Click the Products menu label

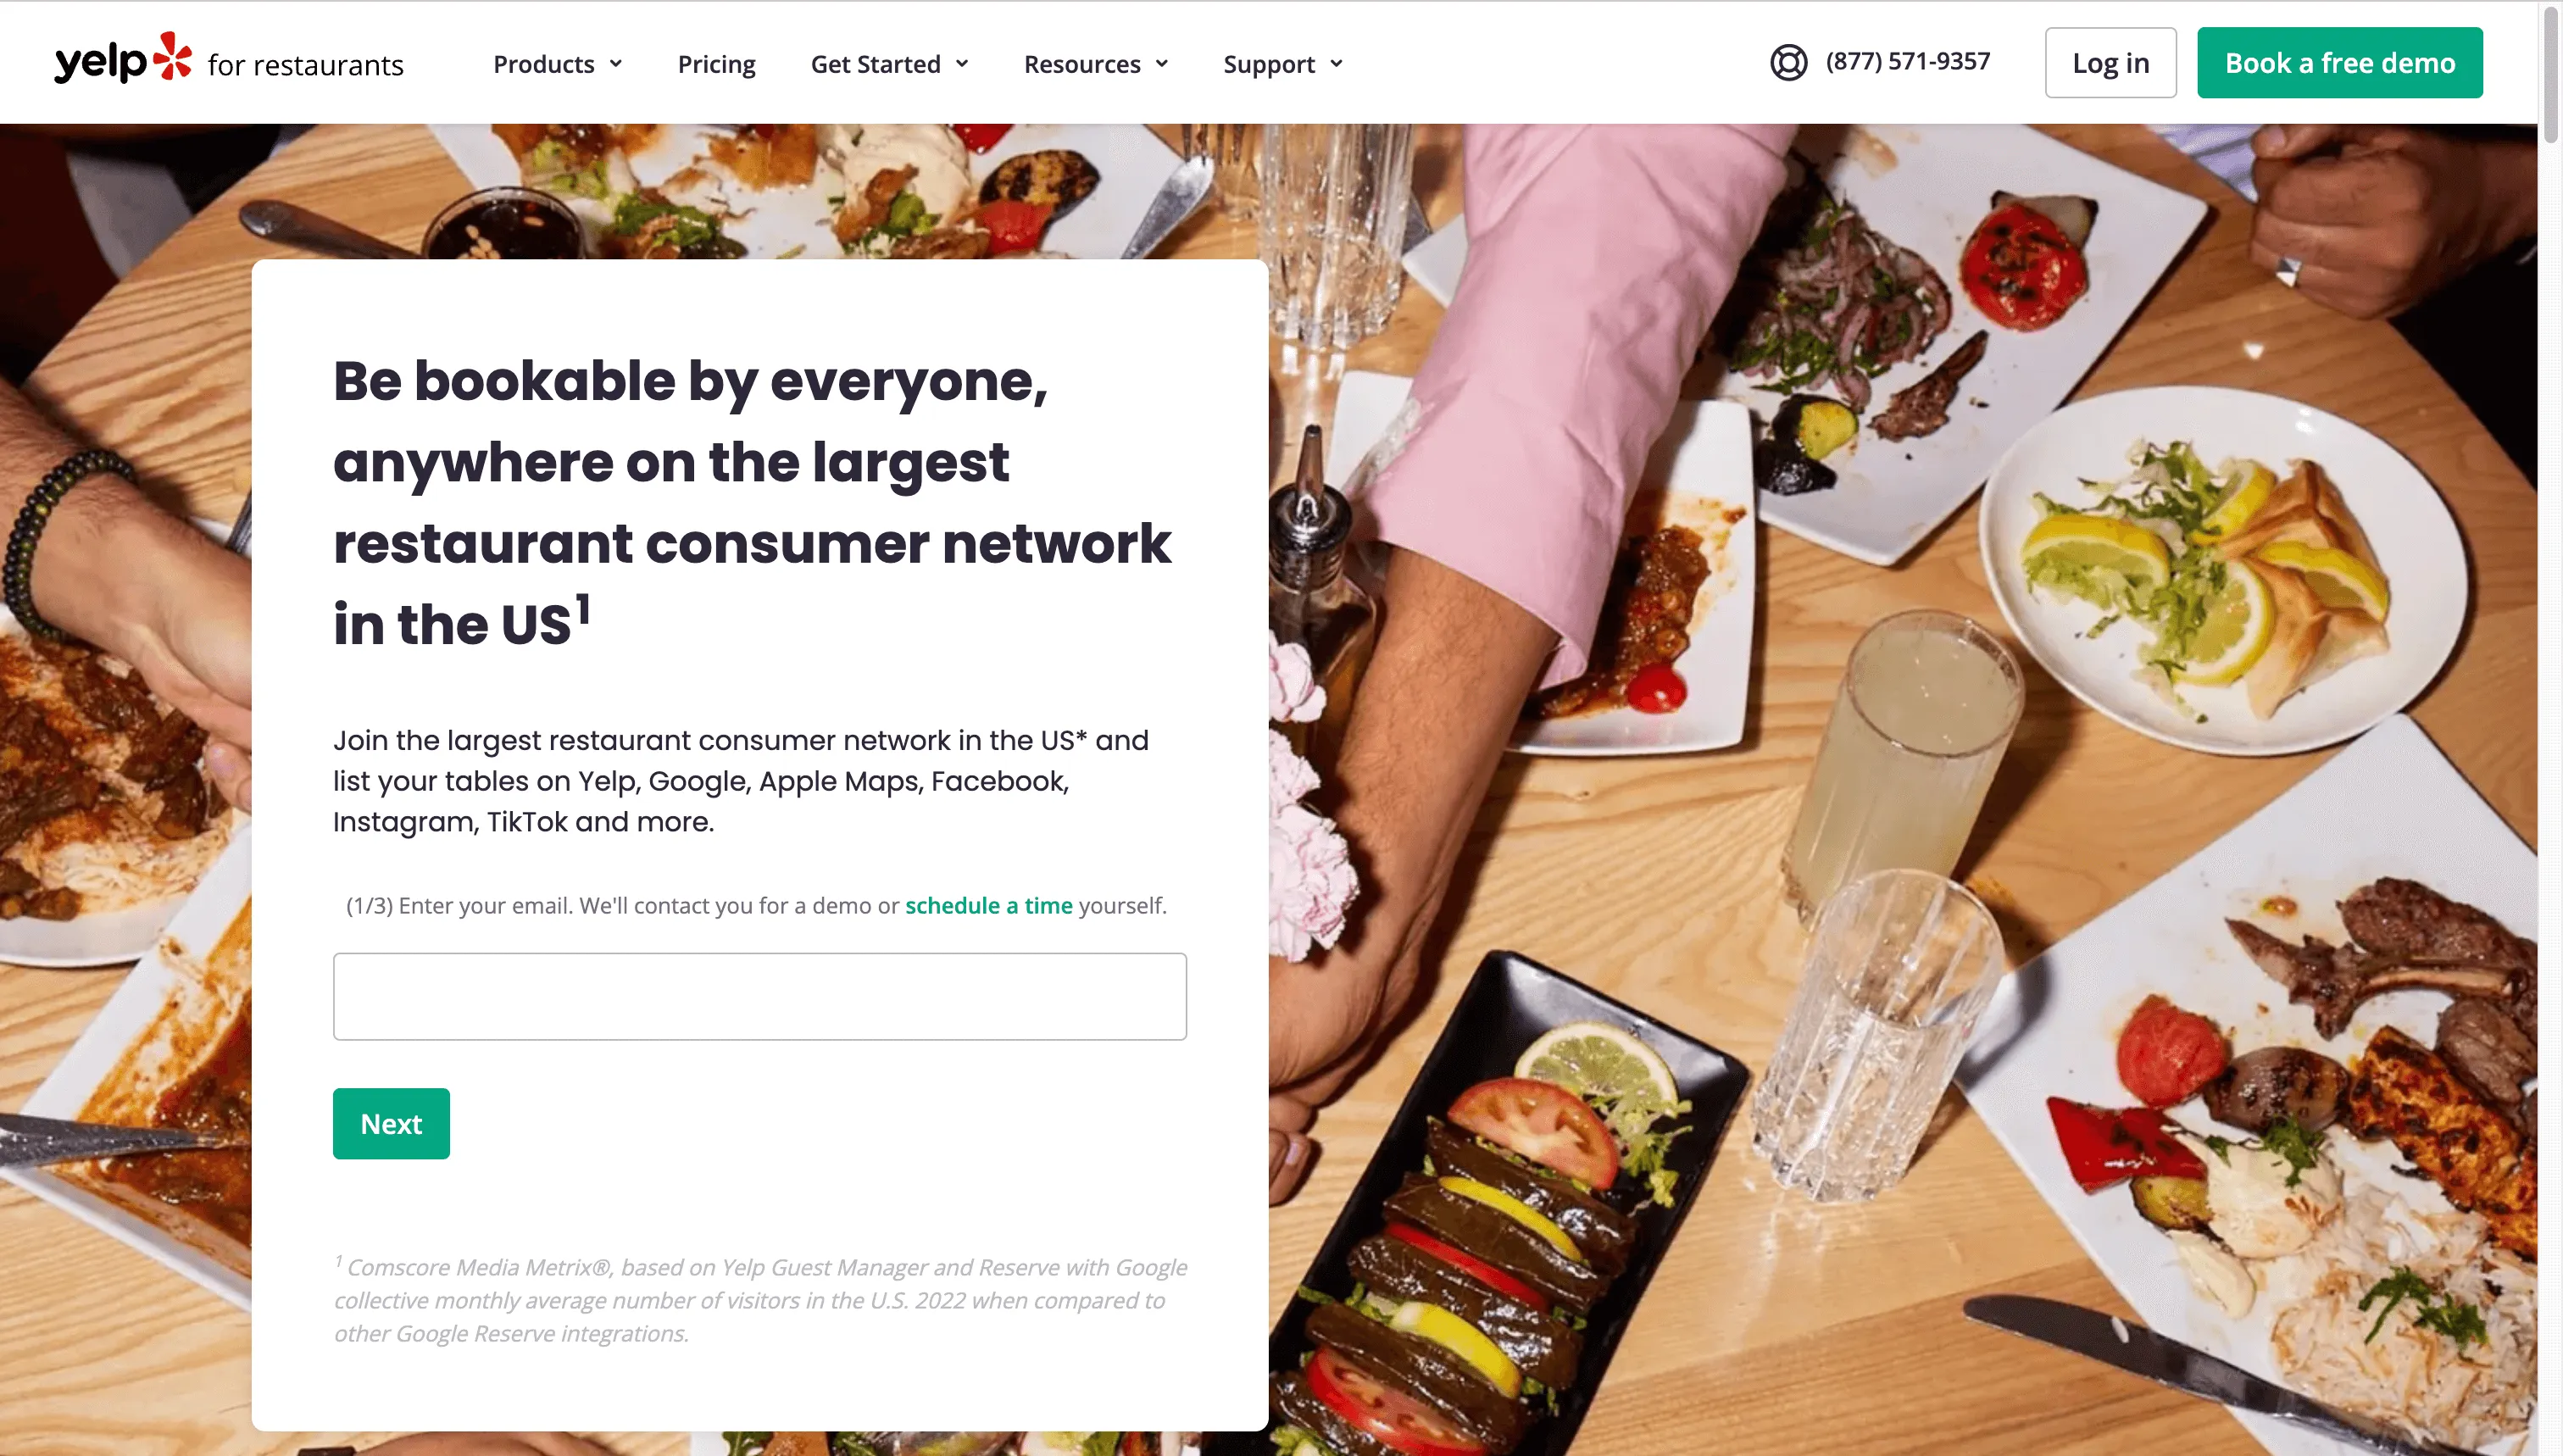[544, 64]
